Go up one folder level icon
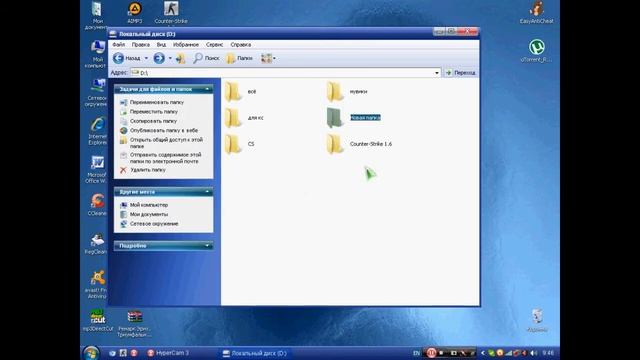The width and height of the screenshot is (640, 360). pyautogui.click(x=180, y=58)
